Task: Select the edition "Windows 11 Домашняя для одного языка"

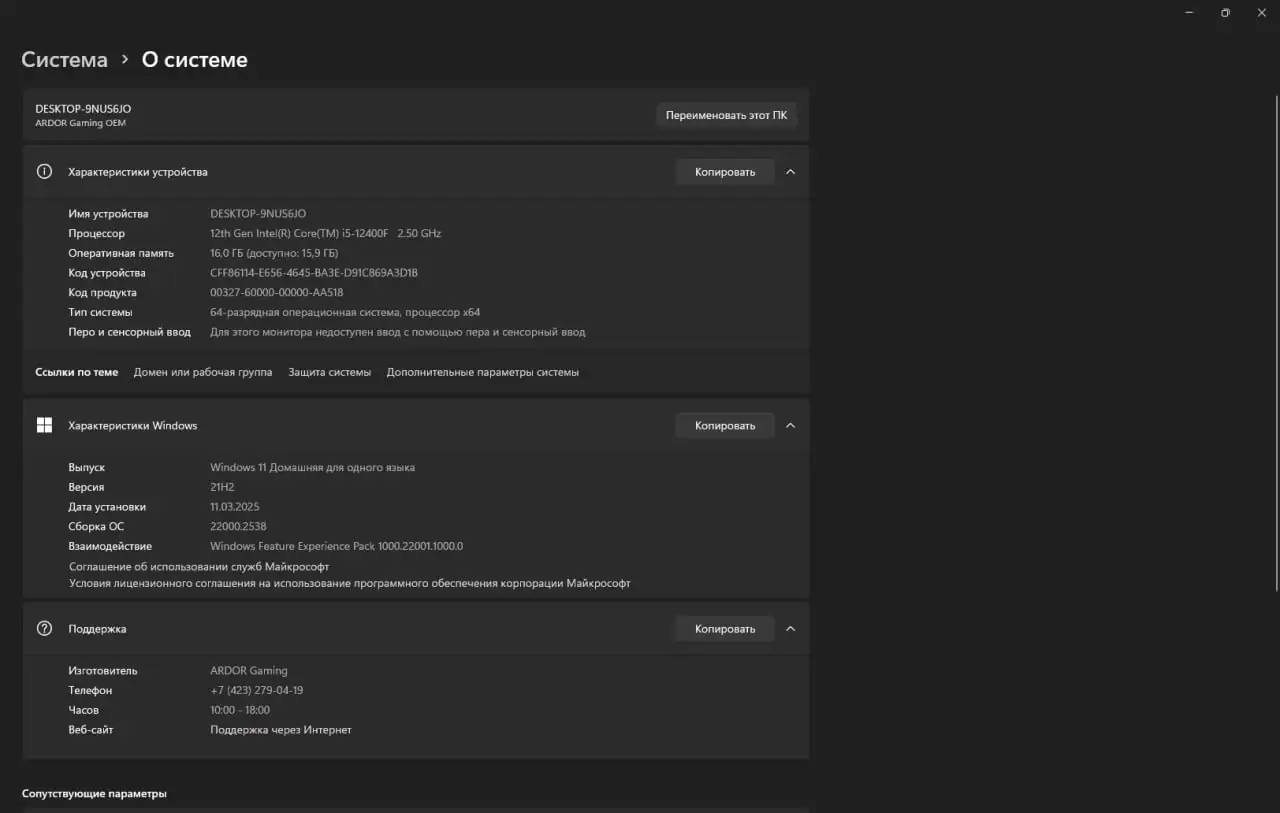Action: pyautogui.click(x=312, y=467)
